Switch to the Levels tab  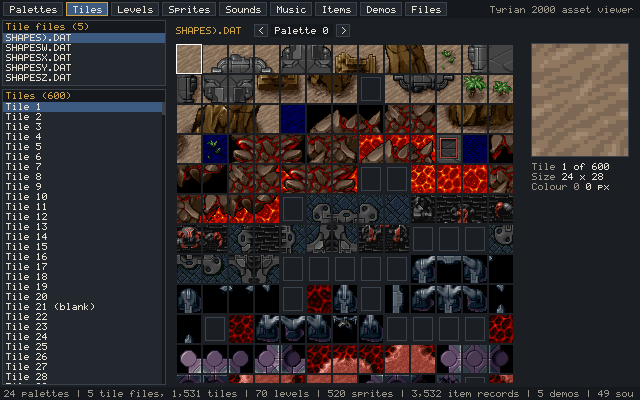(x=135, y=9)
